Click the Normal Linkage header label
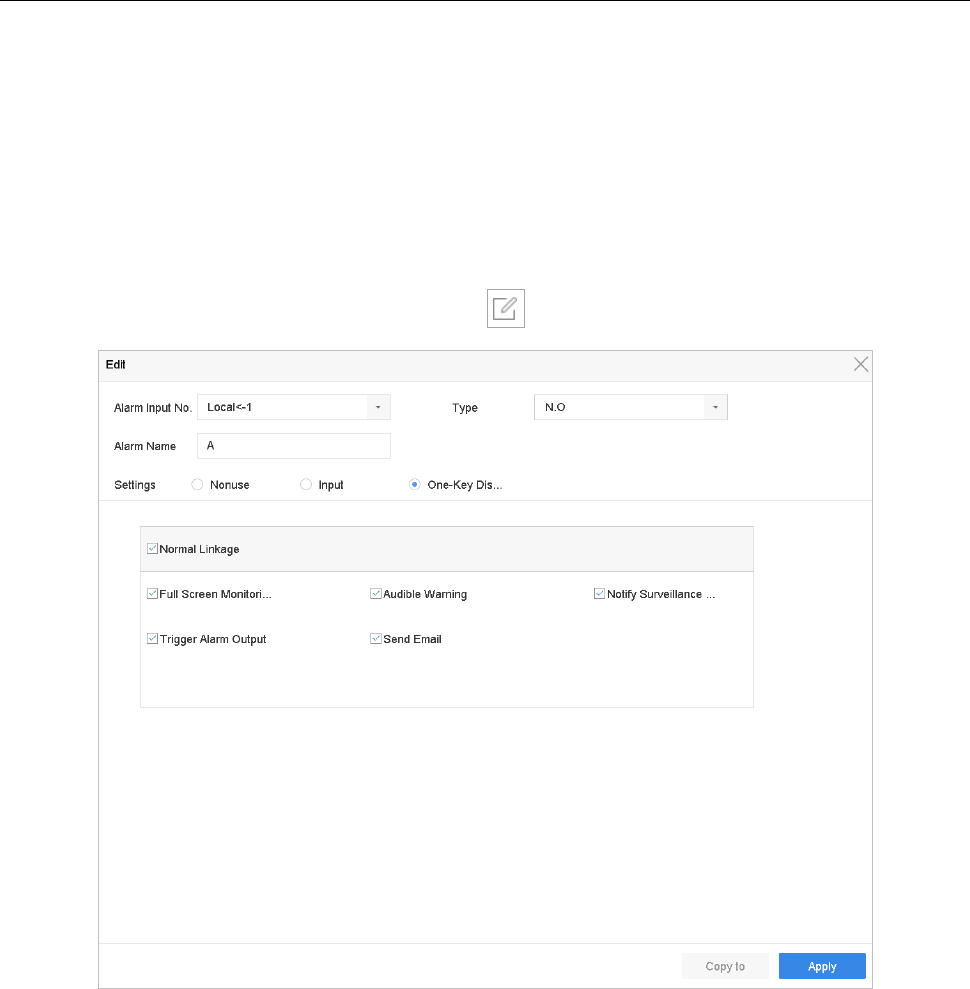This screenshot has width=970, height=989. (x=199, y=549)
